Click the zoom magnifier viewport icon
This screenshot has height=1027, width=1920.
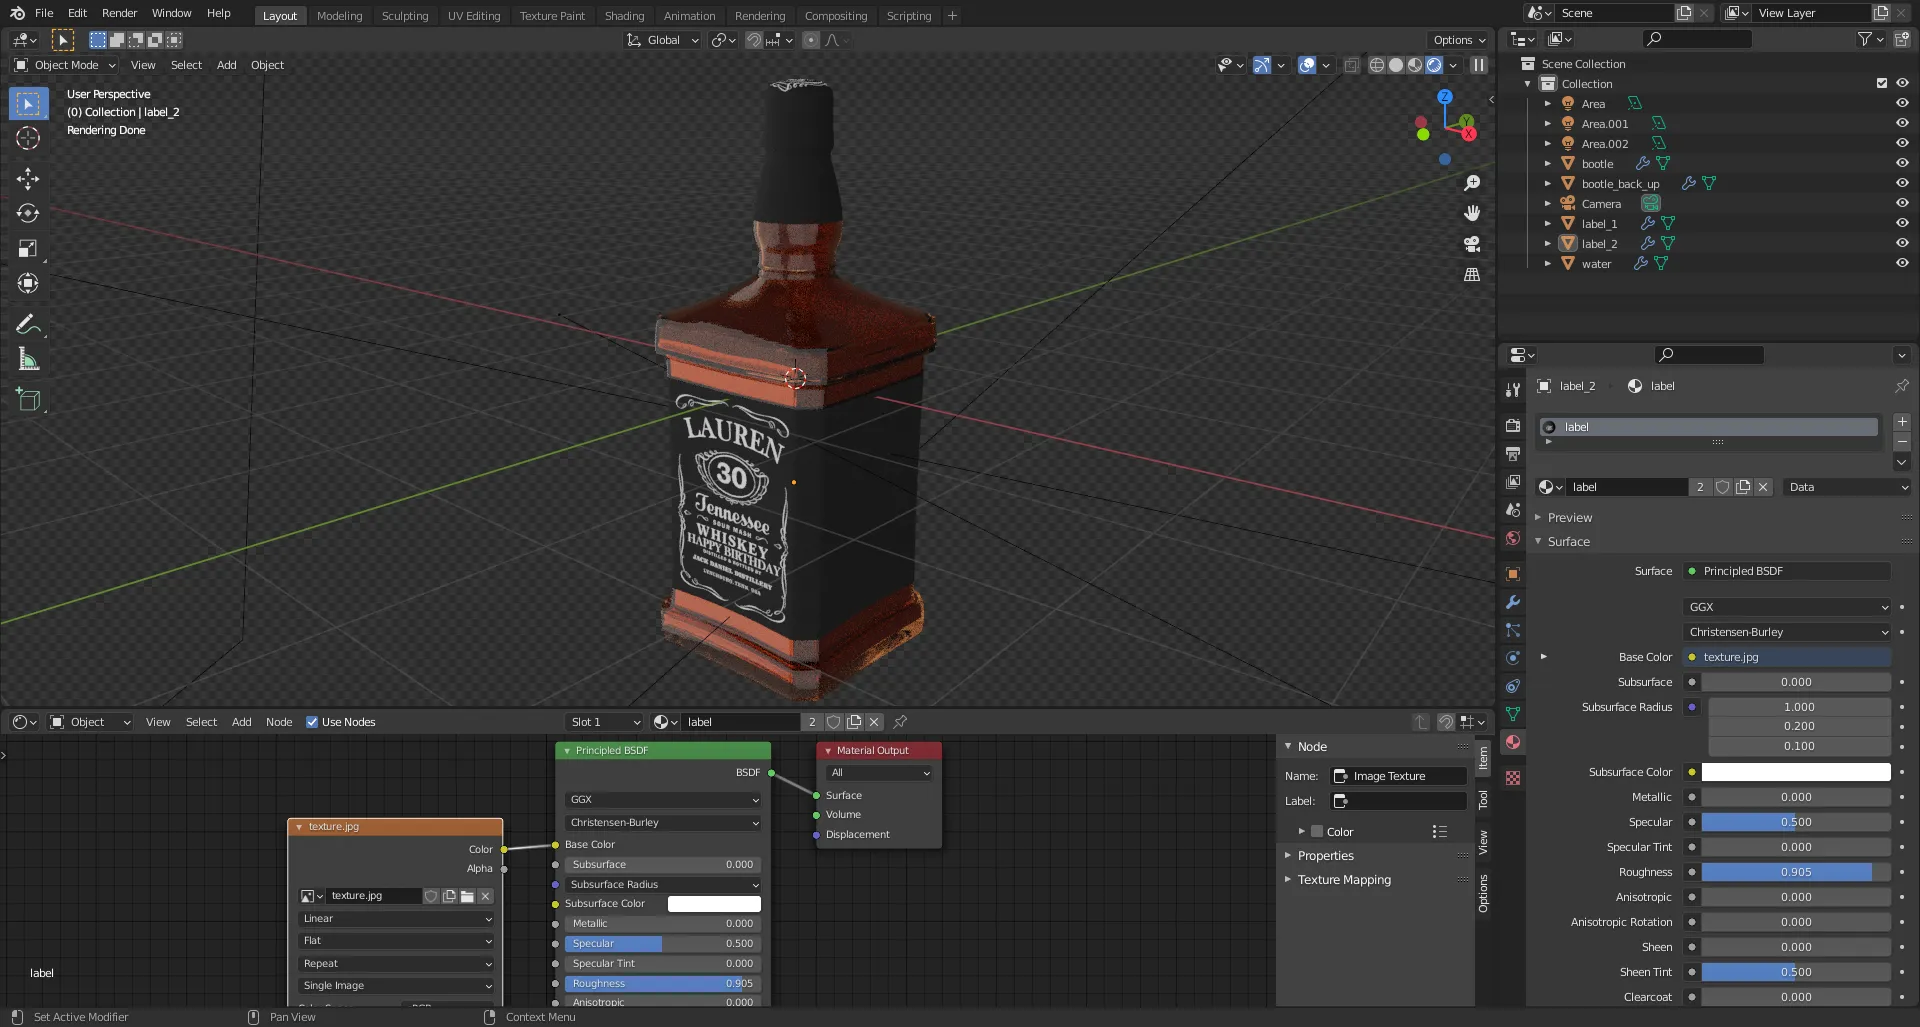pos(1472,183)
